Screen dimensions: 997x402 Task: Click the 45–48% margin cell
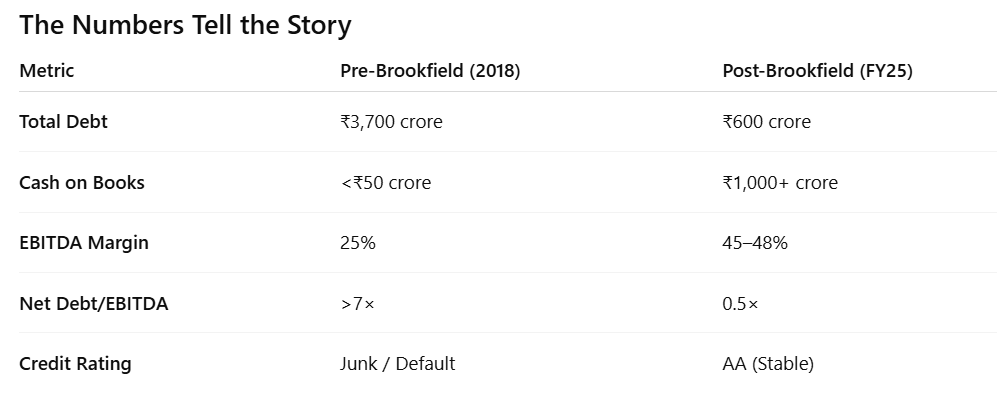tap(755, 243)
